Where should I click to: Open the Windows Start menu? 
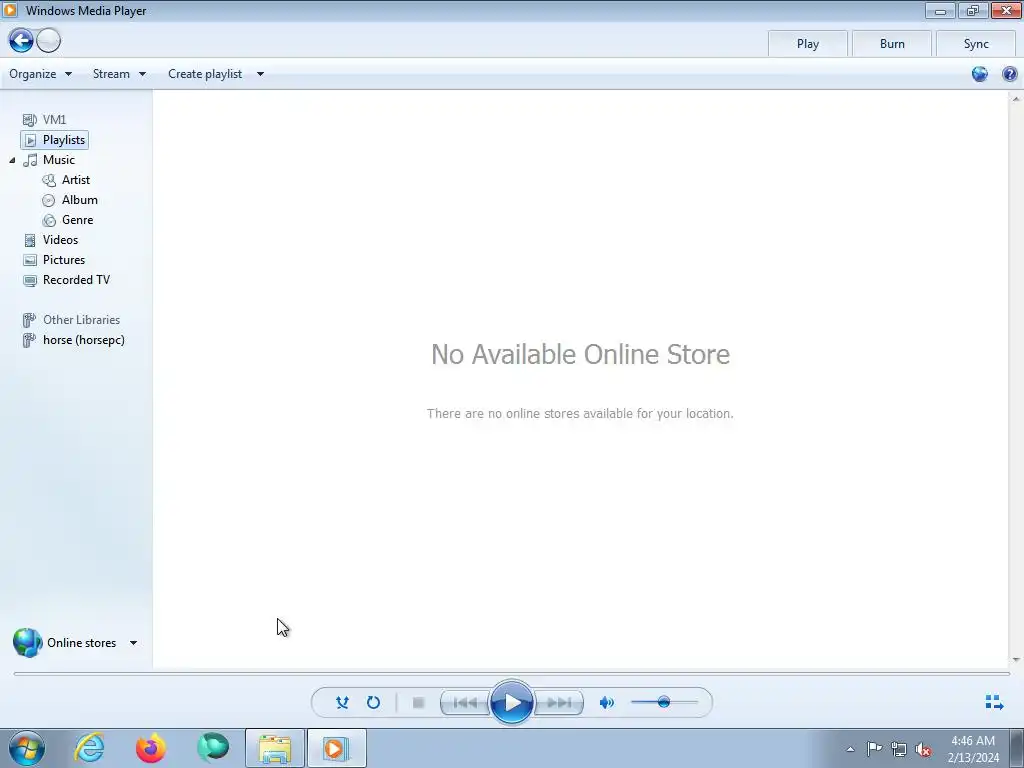[27, 748]
